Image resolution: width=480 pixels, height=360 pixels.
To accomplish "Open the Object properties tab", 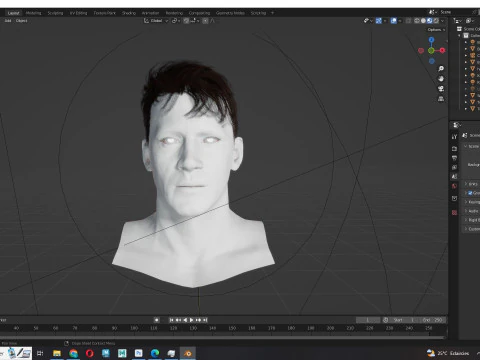I will 454,198.
